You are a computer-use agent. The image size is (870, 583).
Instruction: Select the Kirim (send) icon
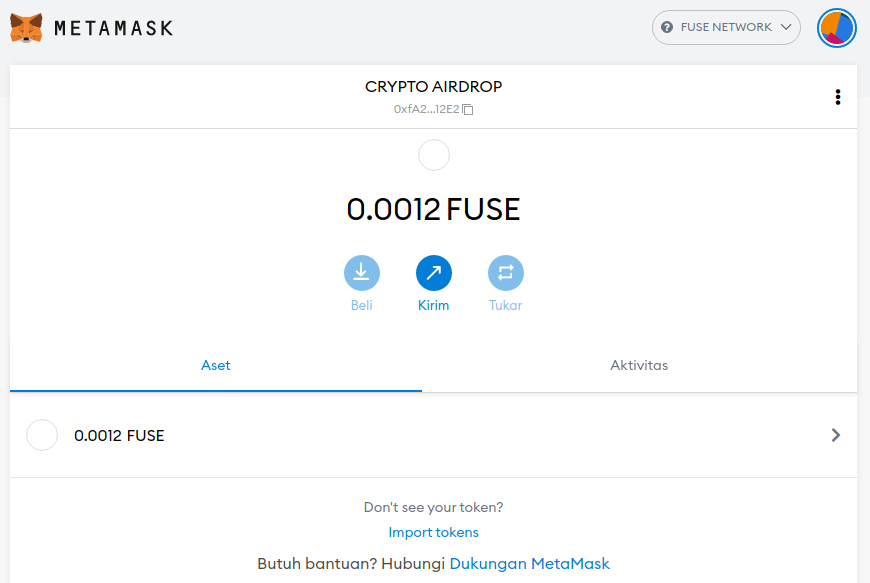click(x=433, y=271)
